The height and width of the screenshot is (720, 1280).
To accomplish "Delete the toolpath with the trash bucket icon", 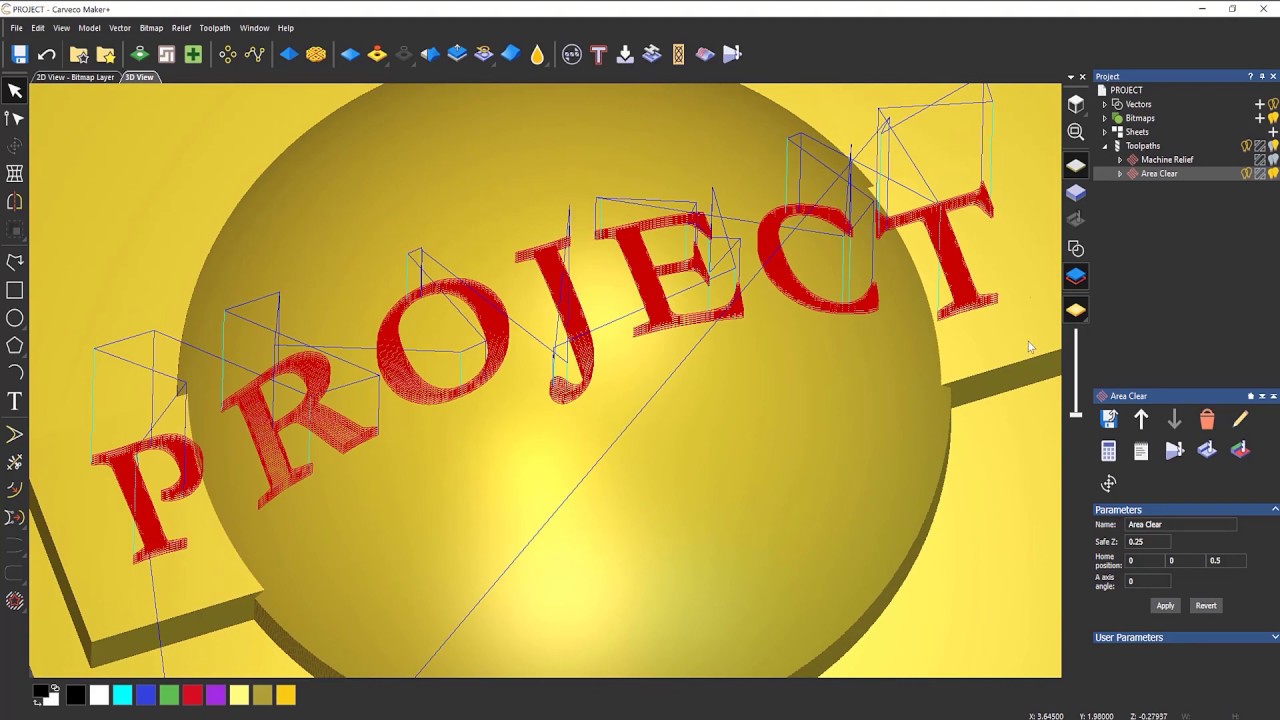I will tap(1207, 419).
